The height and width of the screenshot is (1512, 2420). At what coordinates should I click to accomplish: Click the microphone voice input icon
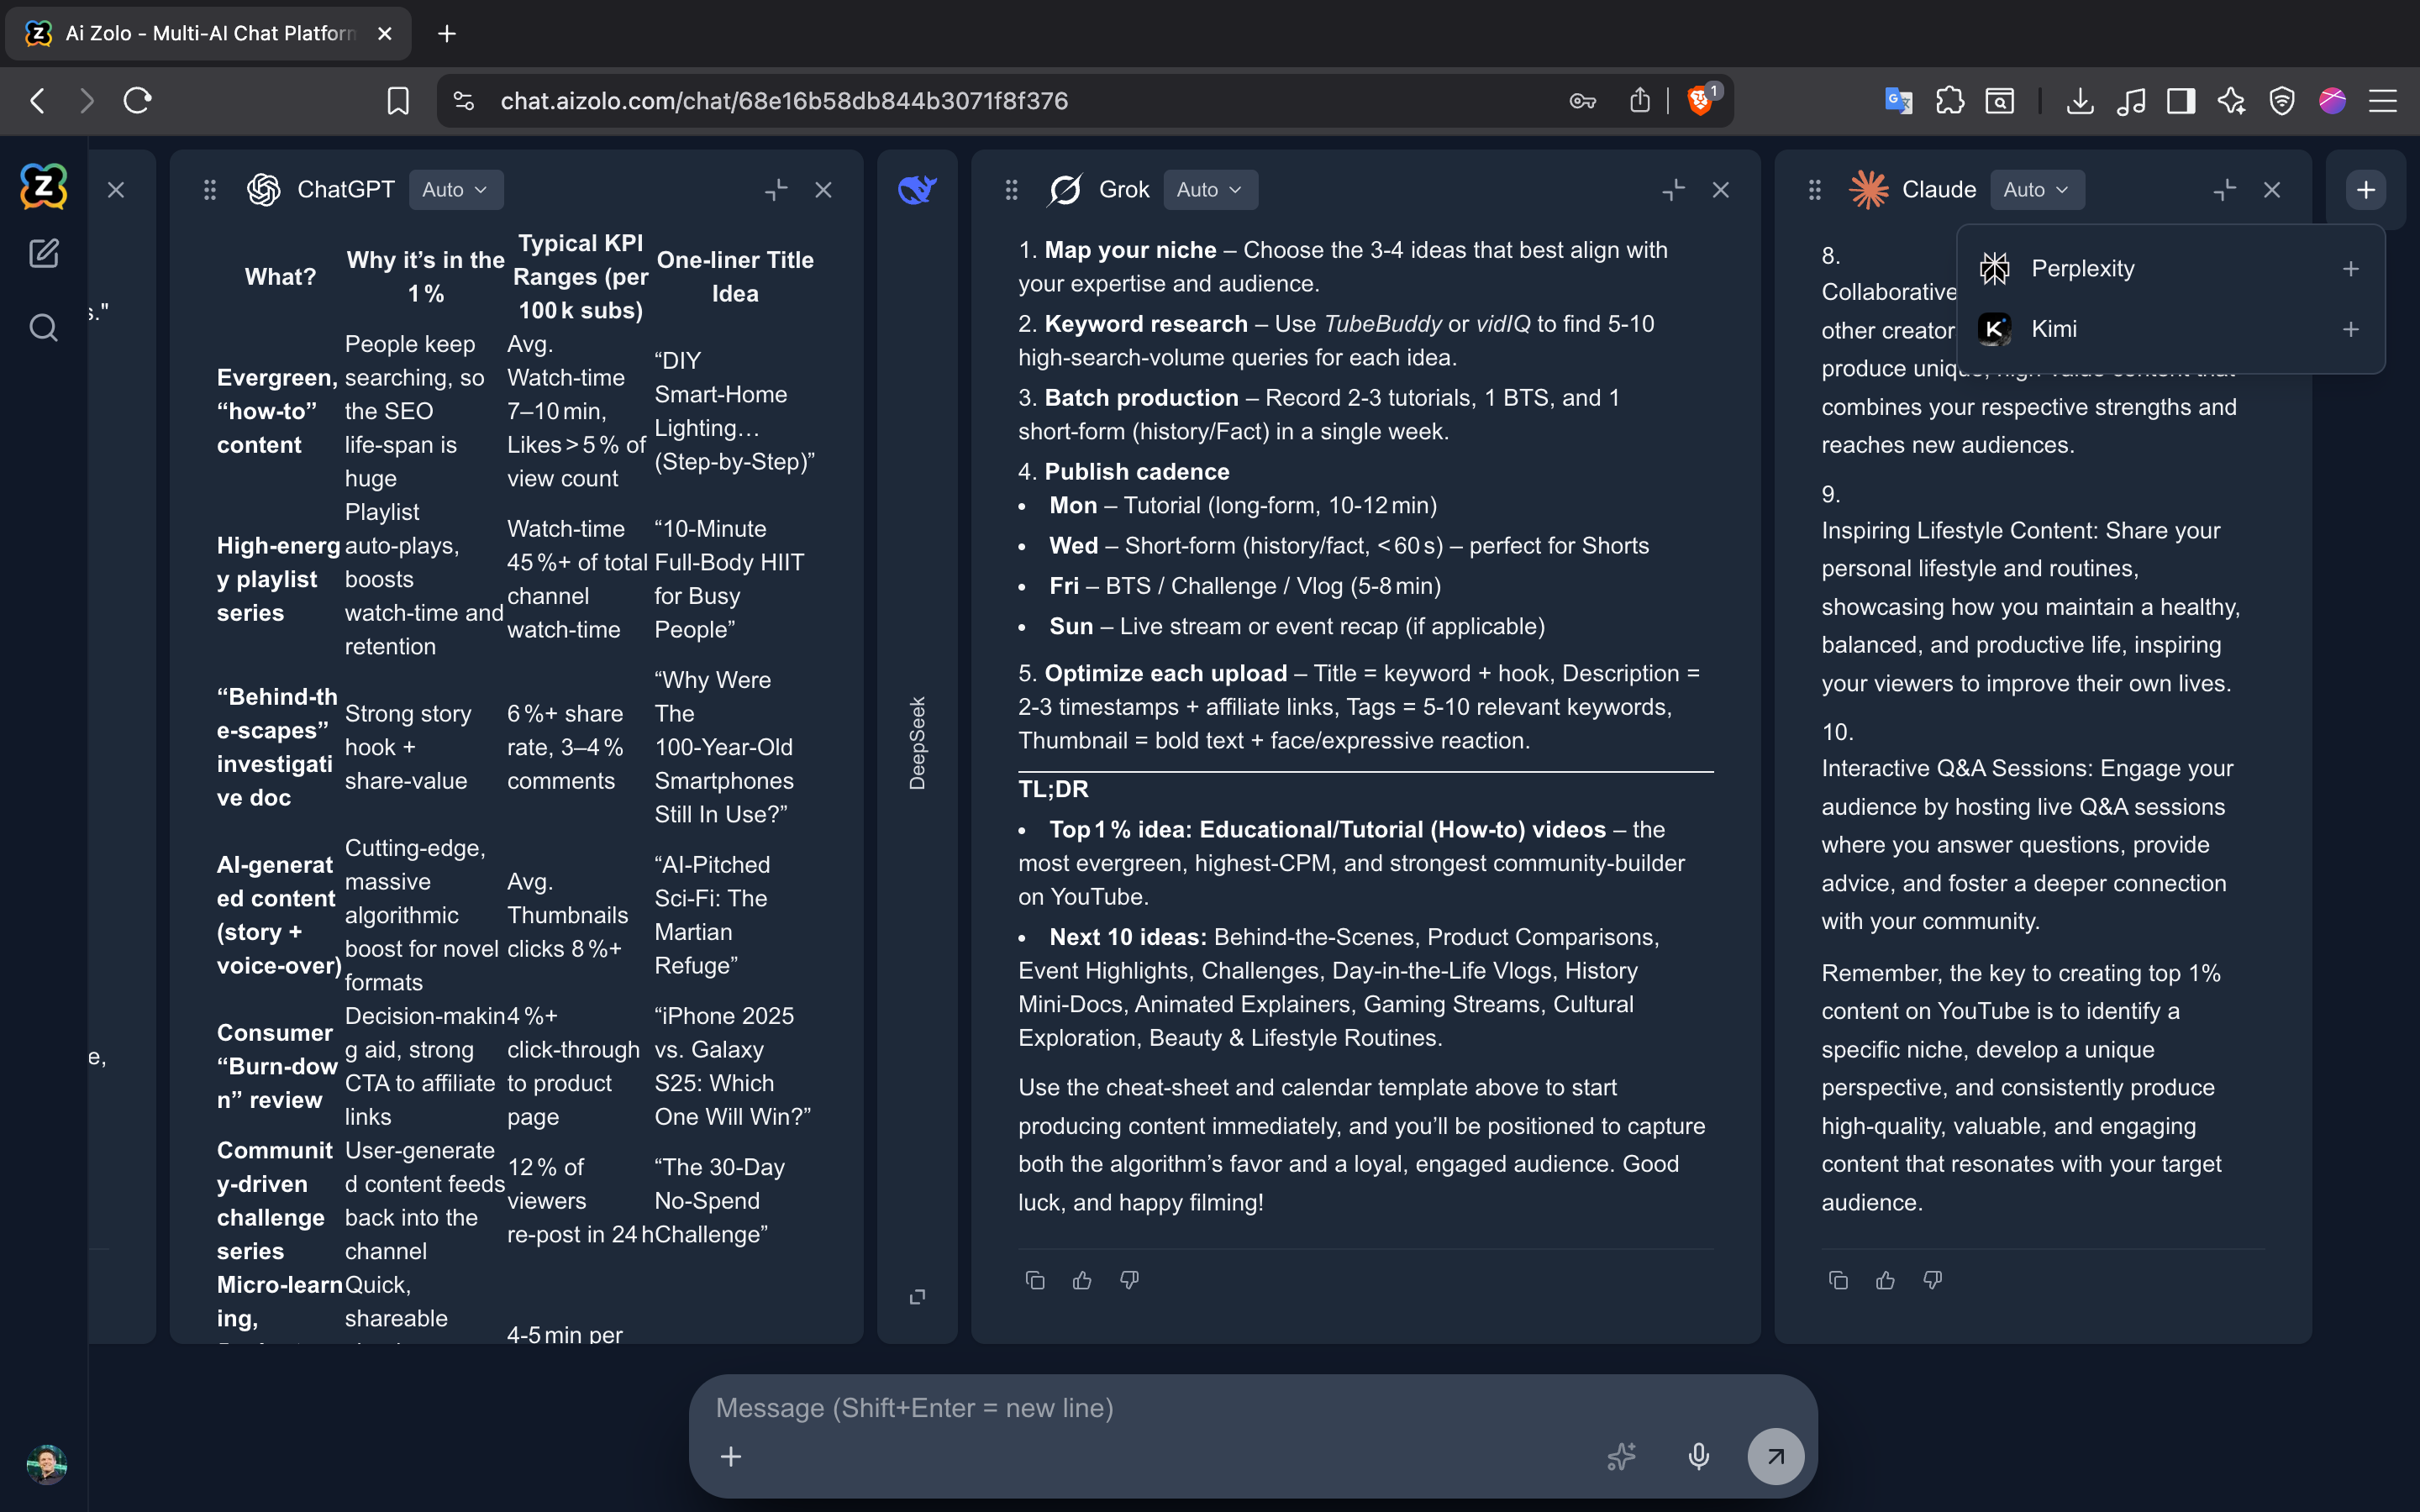1698,1456
